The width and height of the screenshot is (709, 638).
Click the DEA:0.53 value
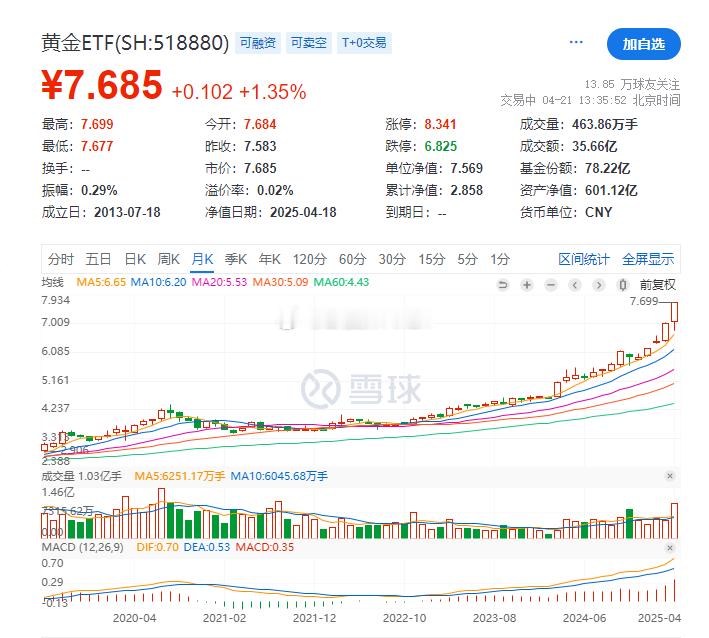[x=207, y=547]
